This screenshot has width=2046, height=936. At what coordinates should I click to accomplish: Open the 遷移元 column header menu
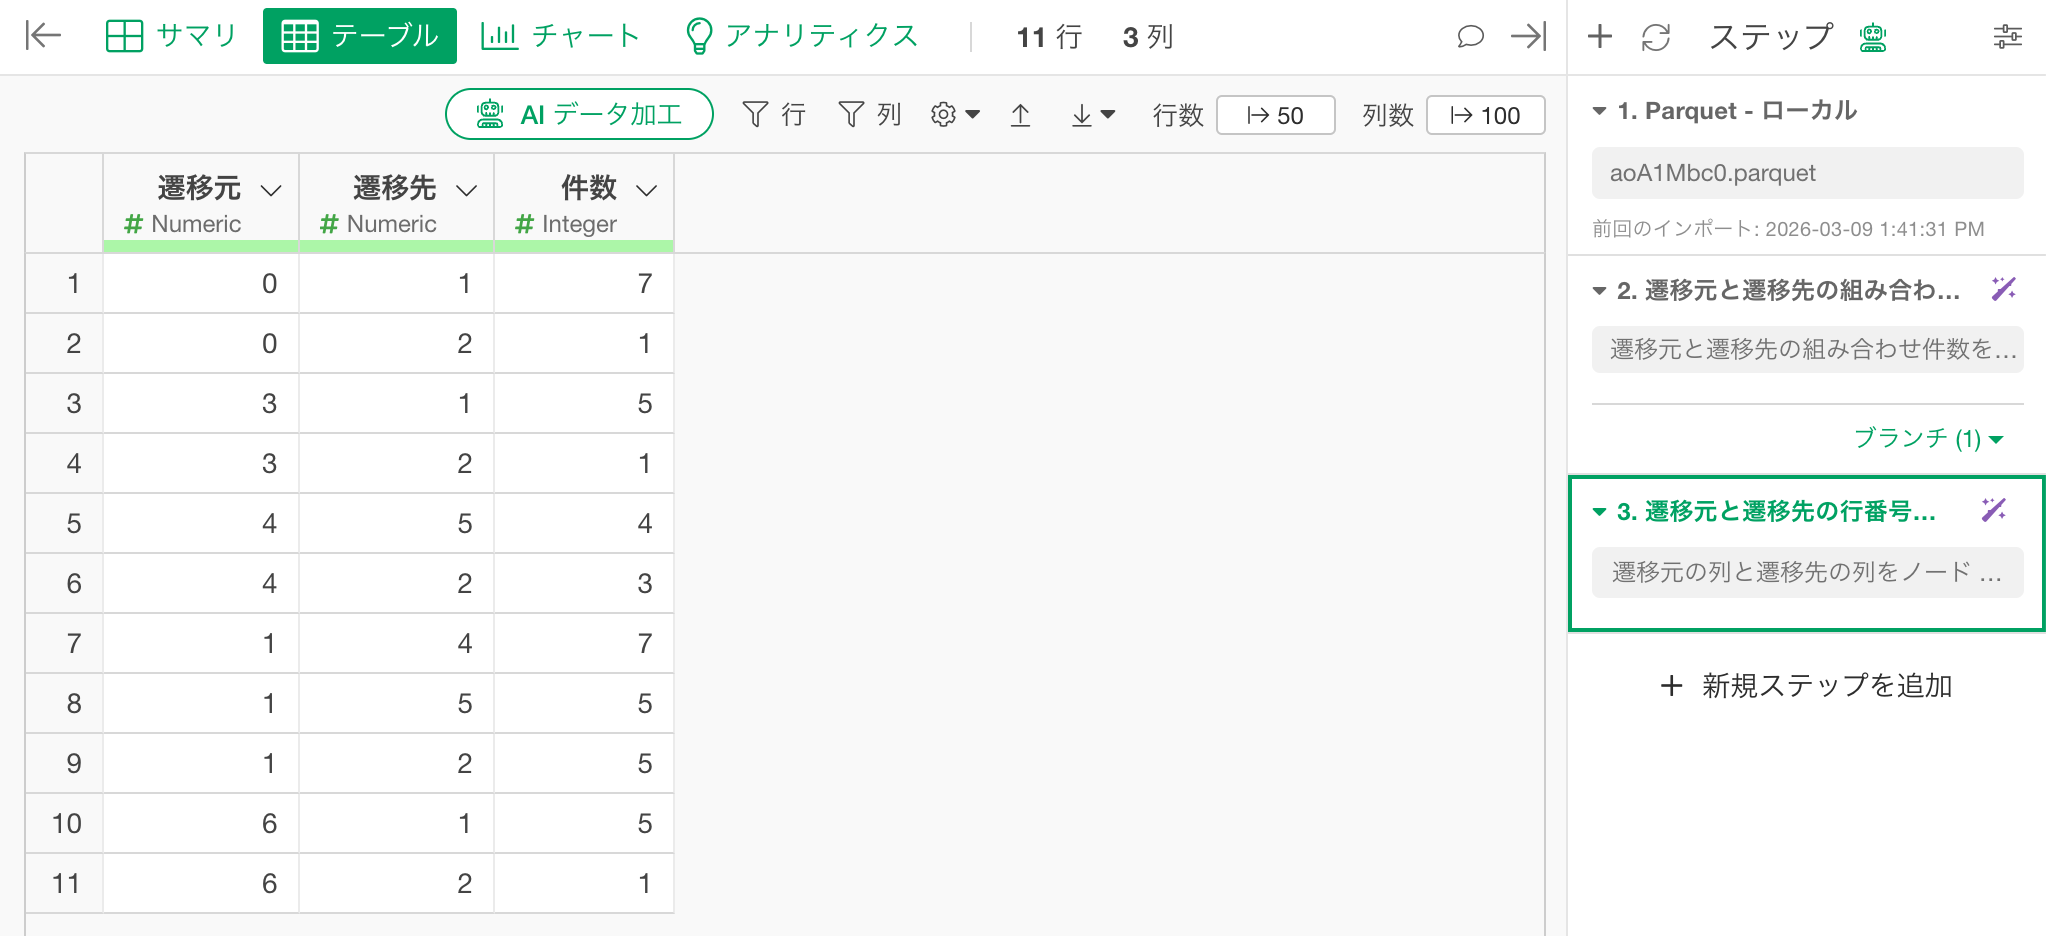pos(271,190)
